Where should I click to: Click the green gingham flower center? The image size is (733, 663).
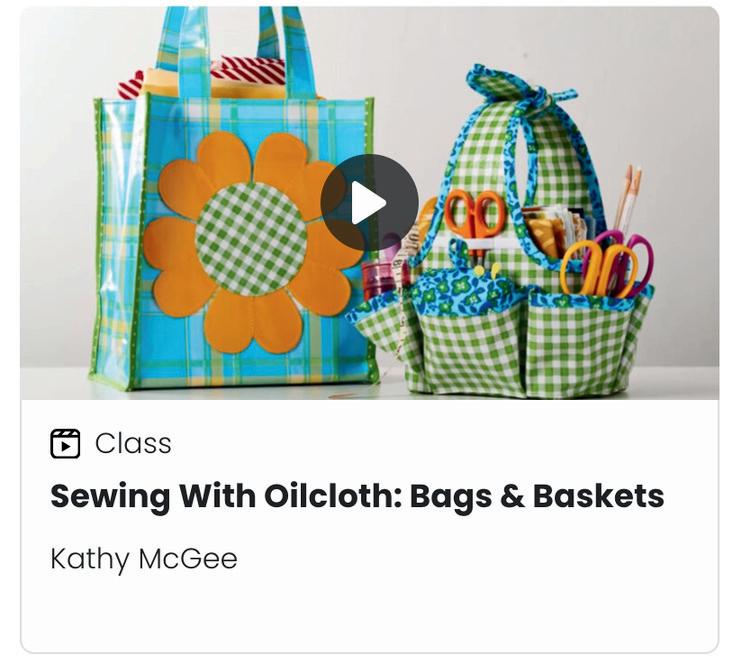251,239
